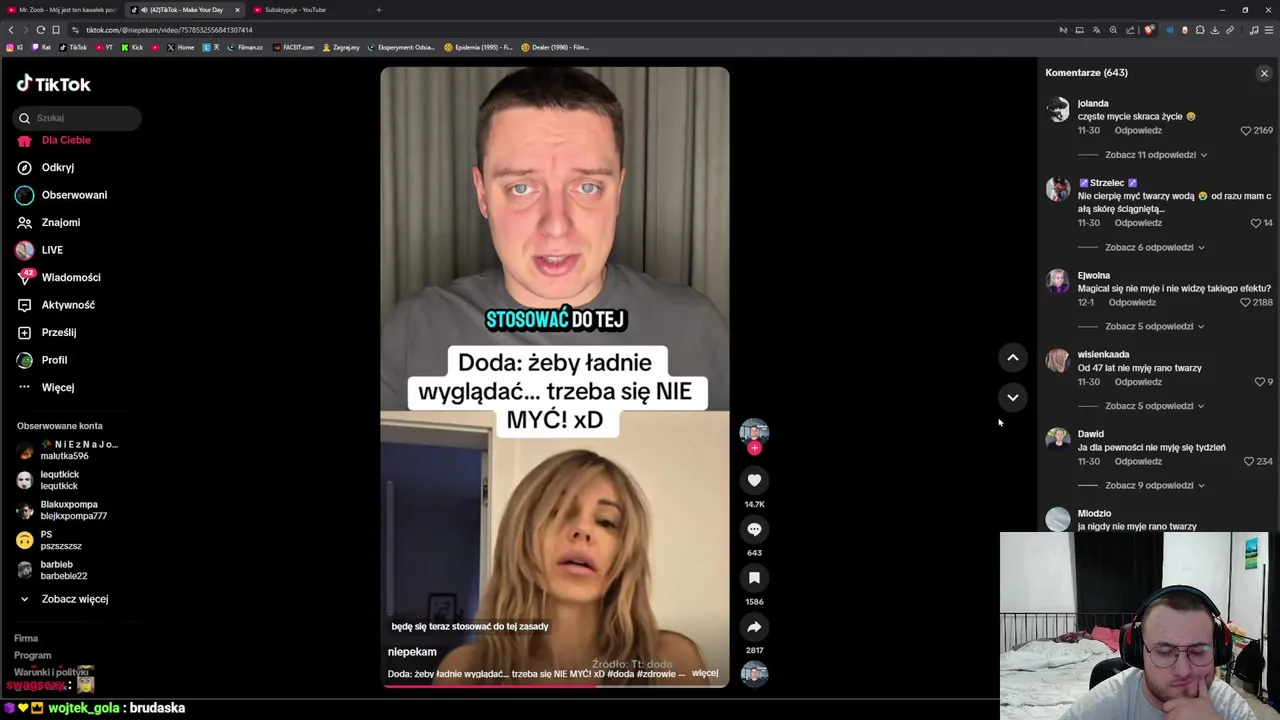Share the video with arrow icon
This screenshot has height=720, width=1280.
coord(754,627)
